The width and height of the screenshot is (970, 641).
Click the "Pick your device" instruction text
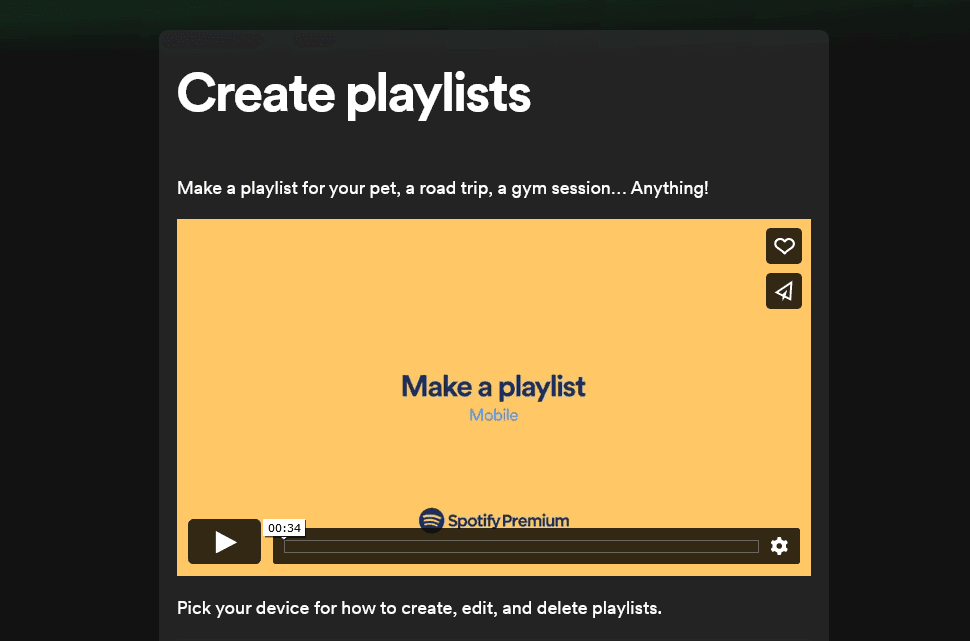tap(419, 607)
